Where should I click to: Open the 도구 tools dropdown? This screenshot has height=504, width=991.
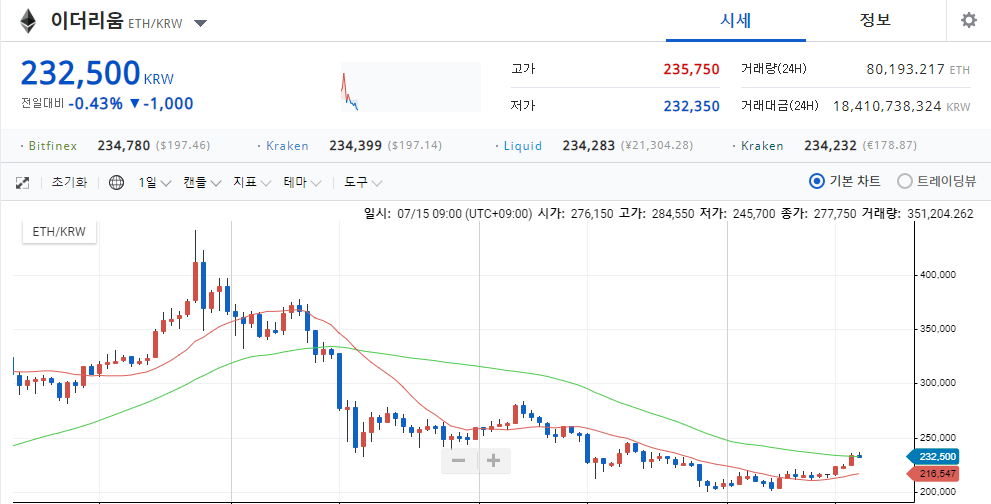(363, 182)
